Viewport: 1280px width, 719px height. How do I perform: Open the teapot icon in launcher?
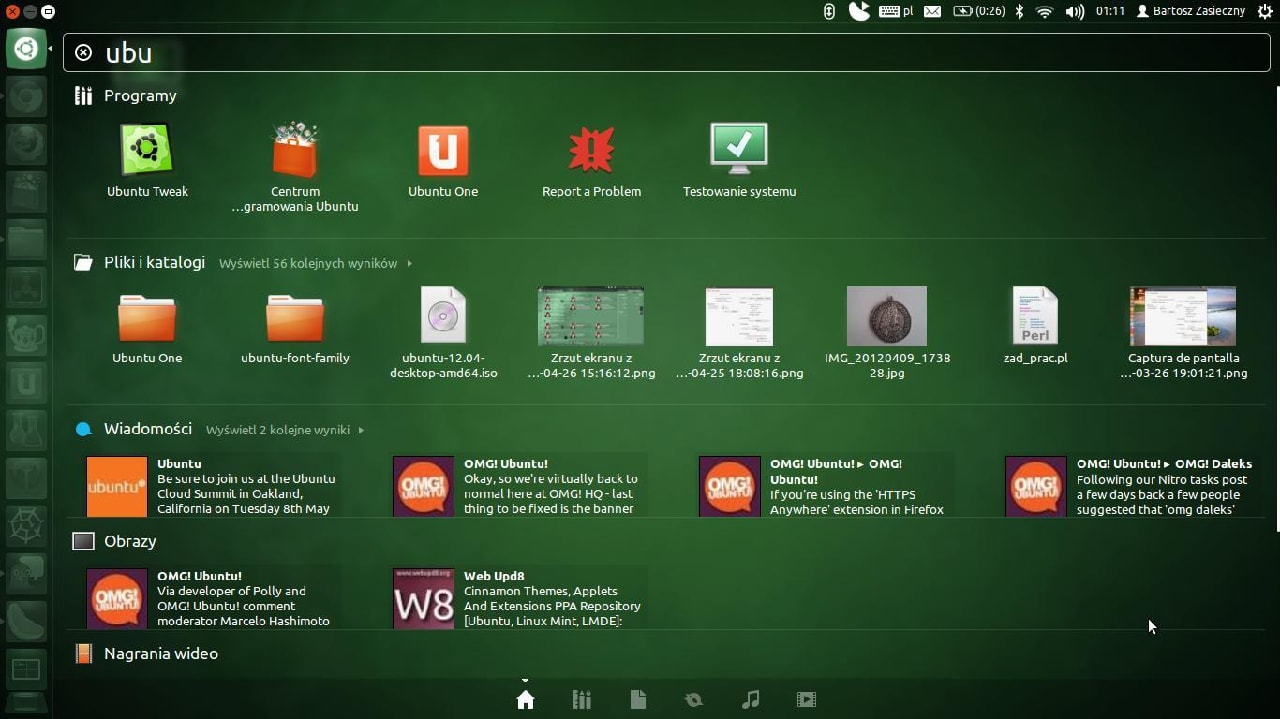26,335
